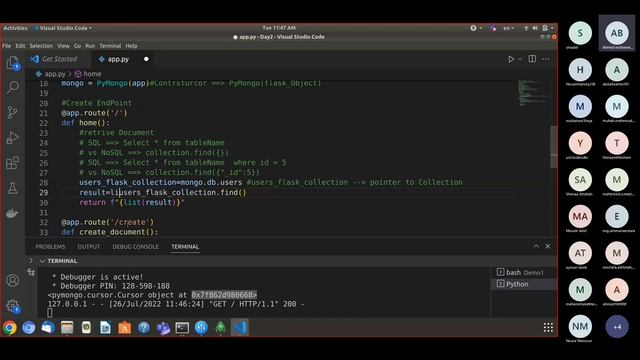Open LibreOffice Writer from dock
The height and width of the screenshot is (360, 640).
(x=105, y=328)
